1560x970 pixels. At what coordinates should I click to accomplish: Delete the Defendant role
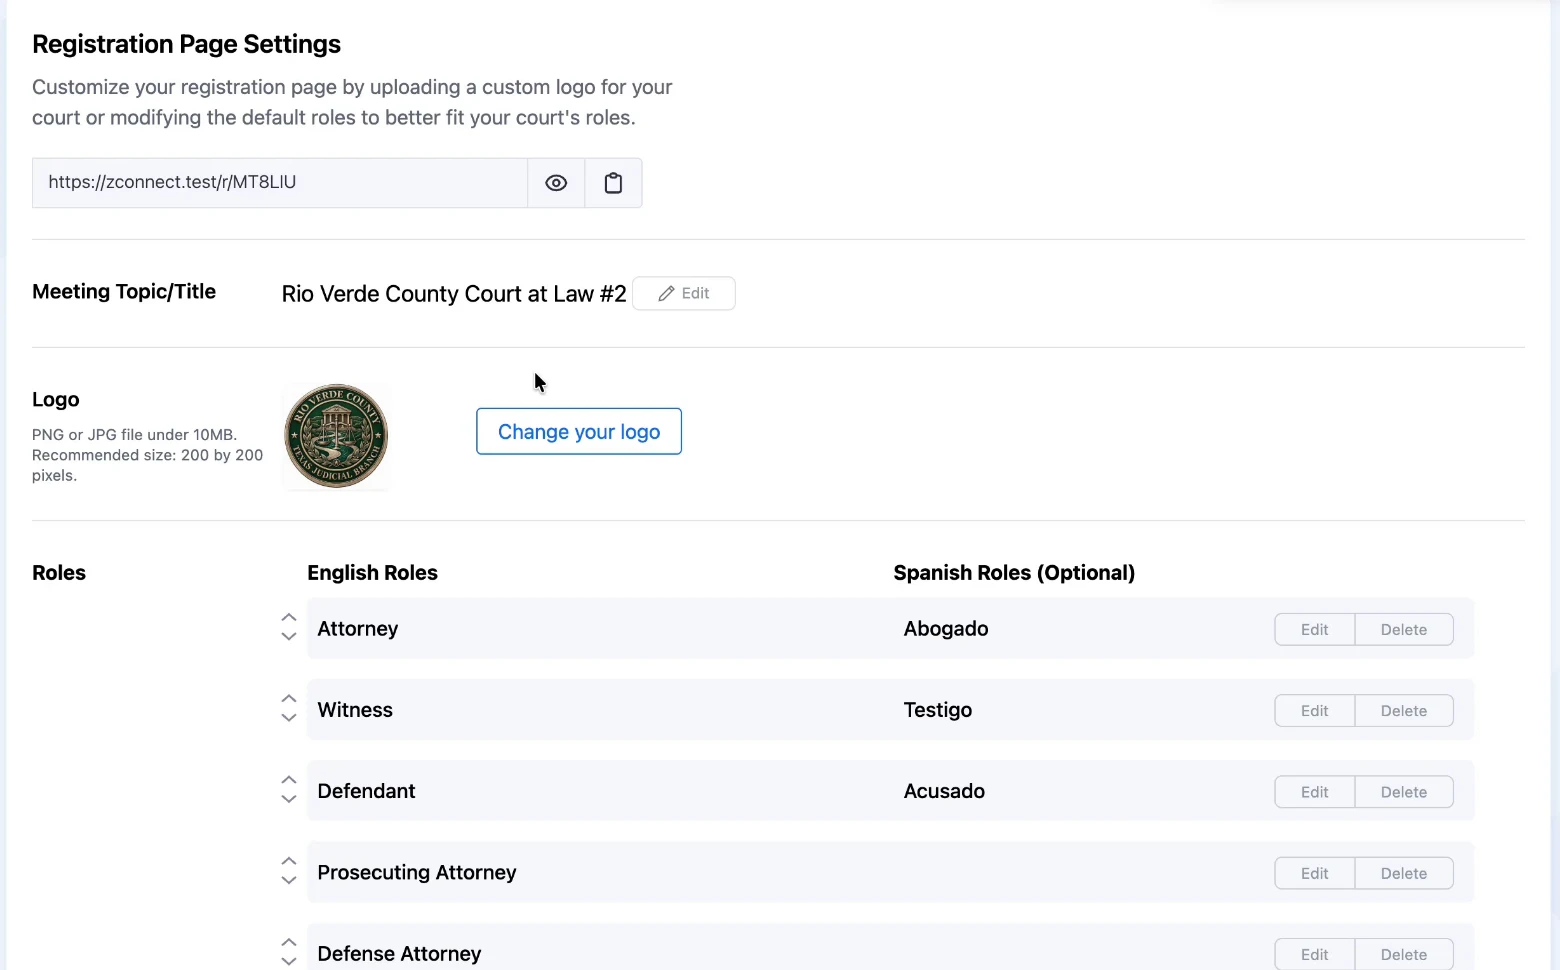click(x=1404, y=791)
